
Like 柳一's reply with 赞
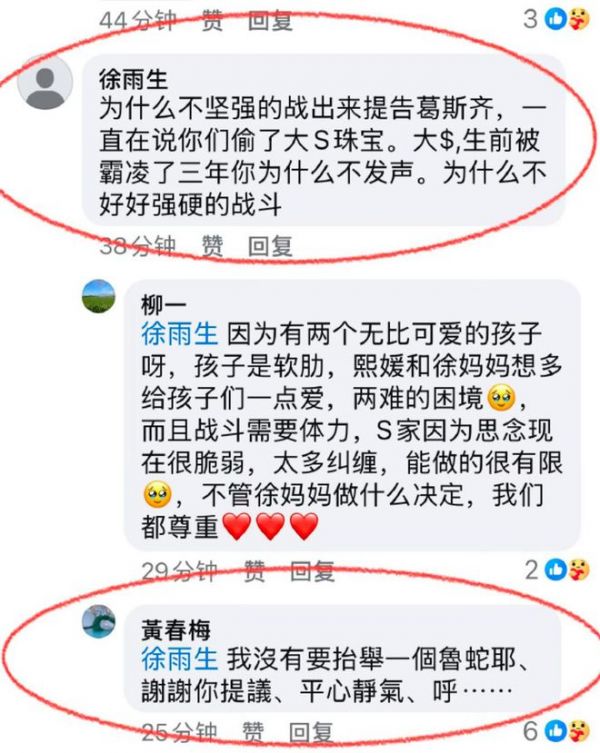click(x=254, y=571)
